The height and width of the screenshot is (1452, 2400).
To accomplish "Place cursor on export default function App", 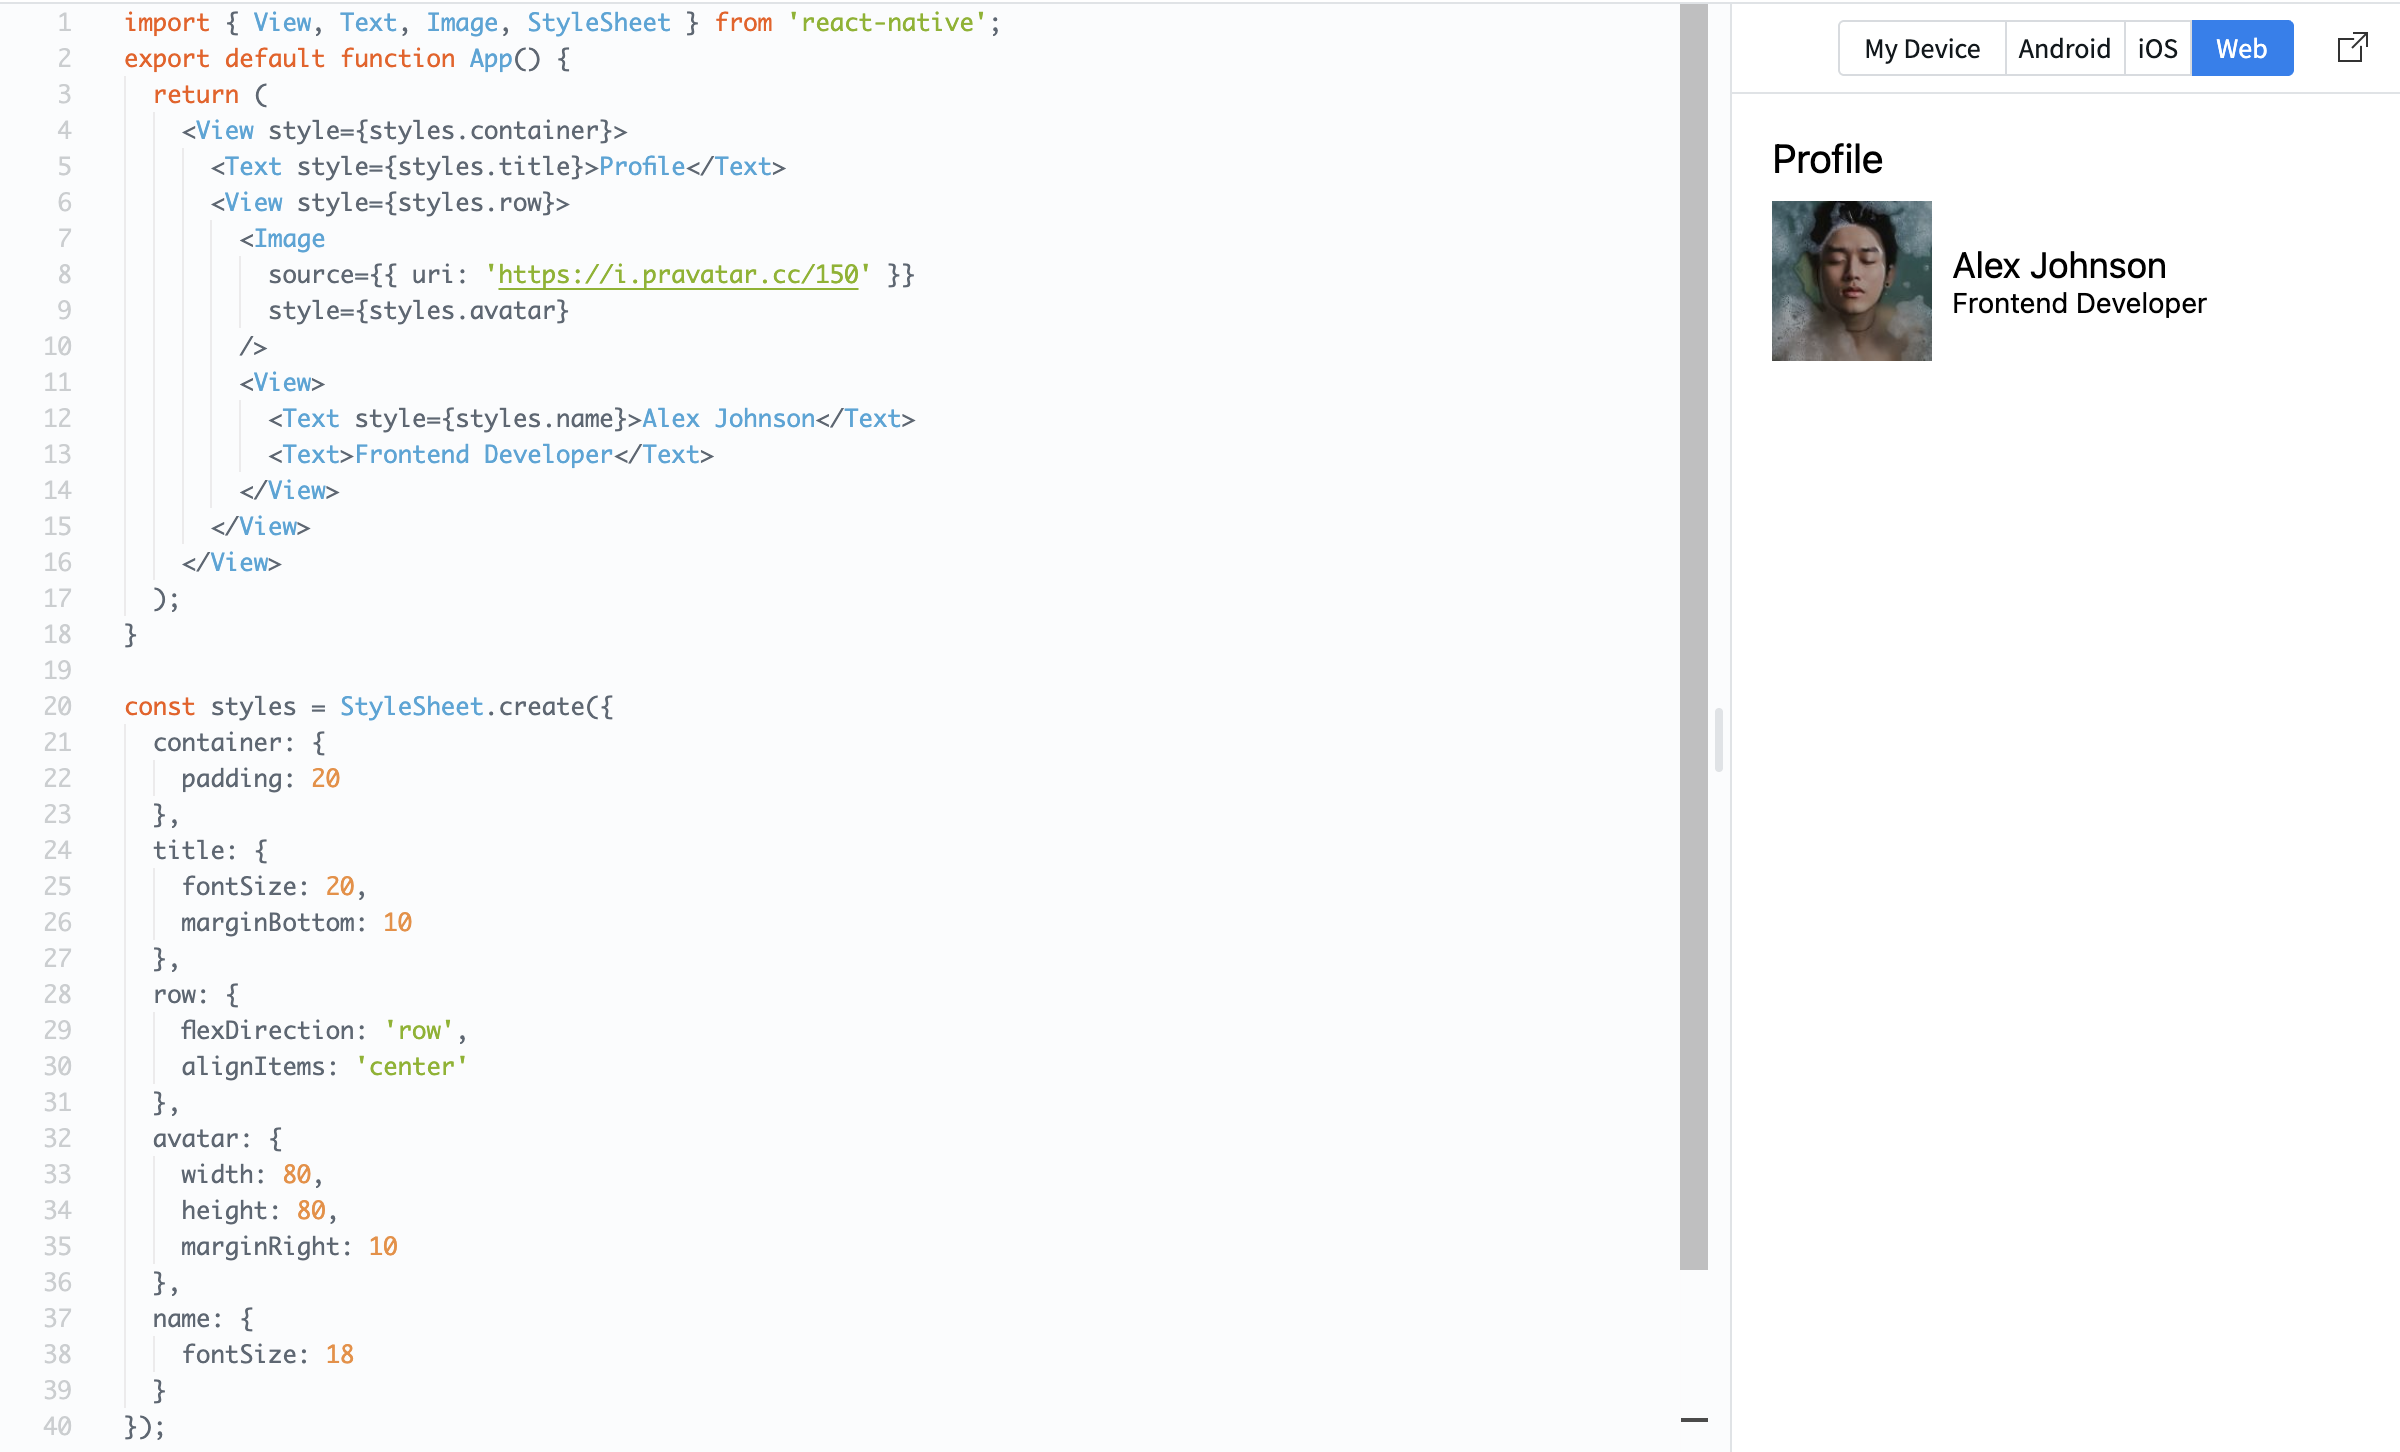I will tap(346, 59).
